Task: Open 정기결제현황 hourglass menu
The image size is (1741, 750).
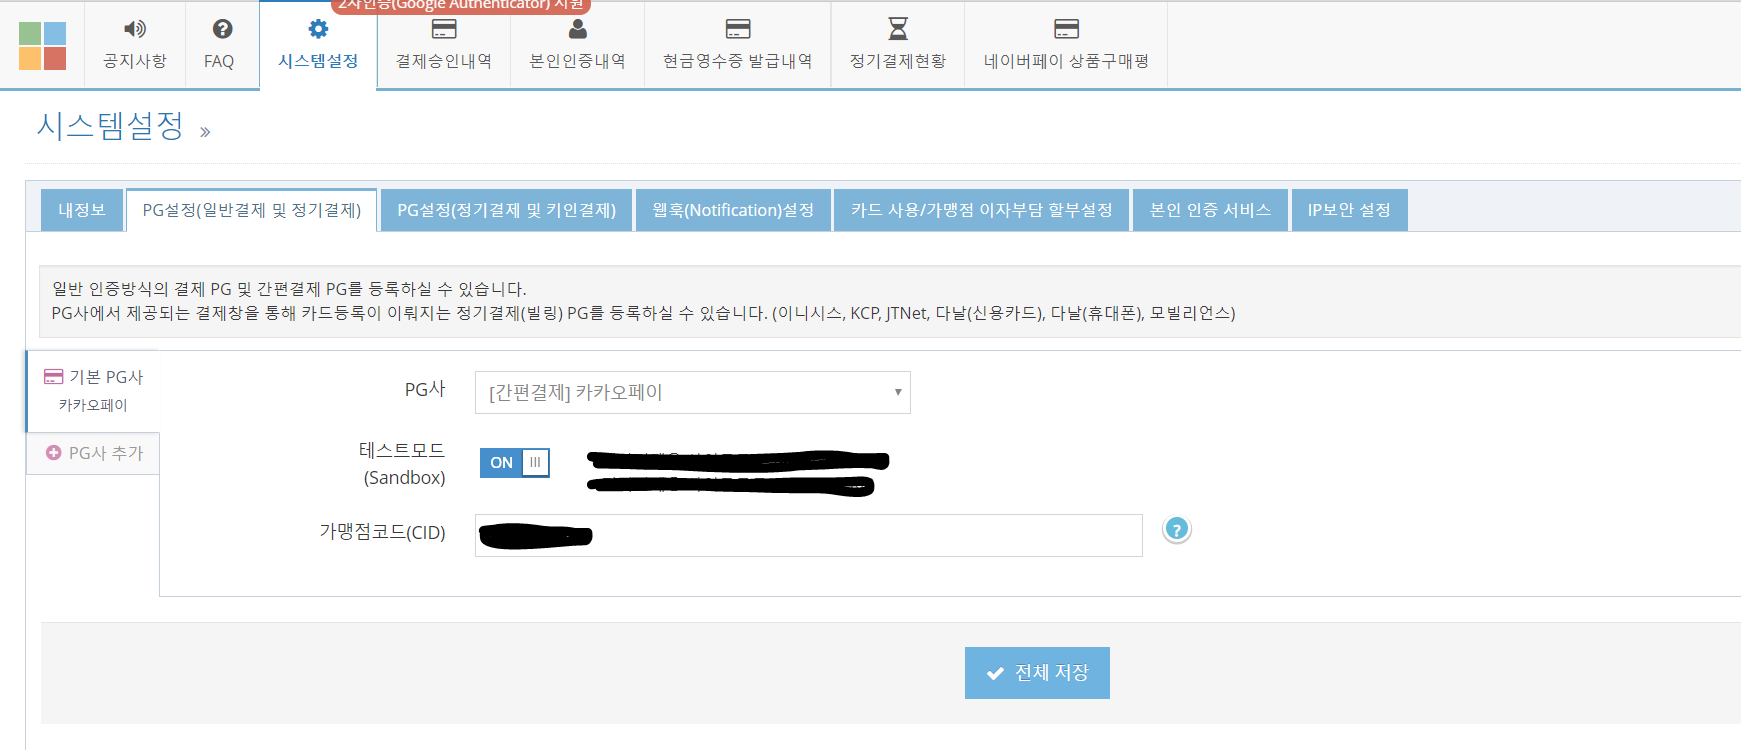Action: tap(897, 45)
